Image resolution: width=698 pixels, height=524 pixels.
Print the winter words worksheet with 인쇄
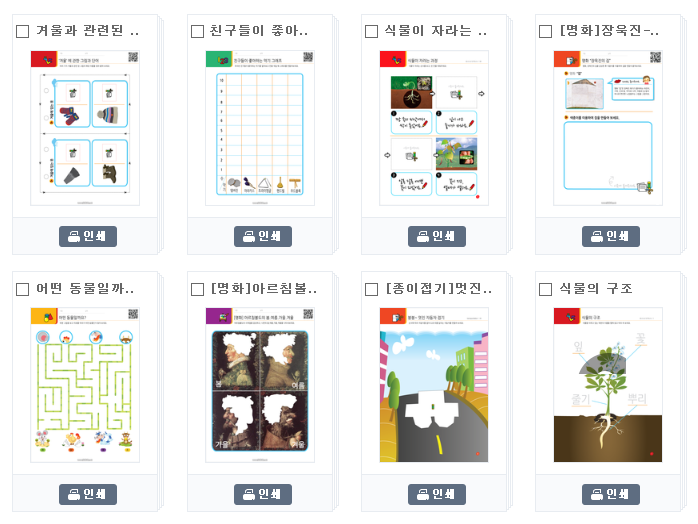[88, 236]
